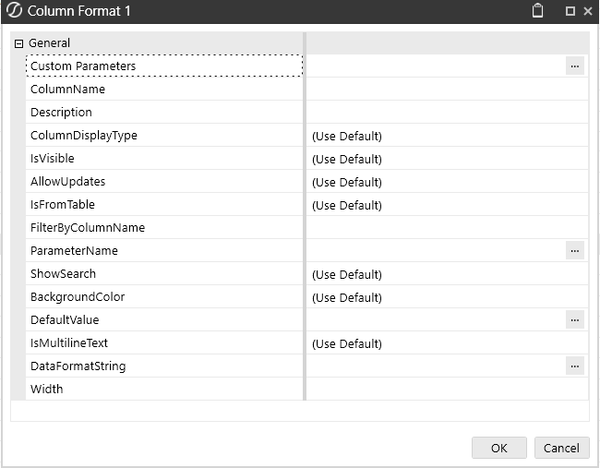Screen dimensions: 600x468
Task: Open the ShowSearch value dropdown
Action: pyautogui.click(x=446, y=274)
